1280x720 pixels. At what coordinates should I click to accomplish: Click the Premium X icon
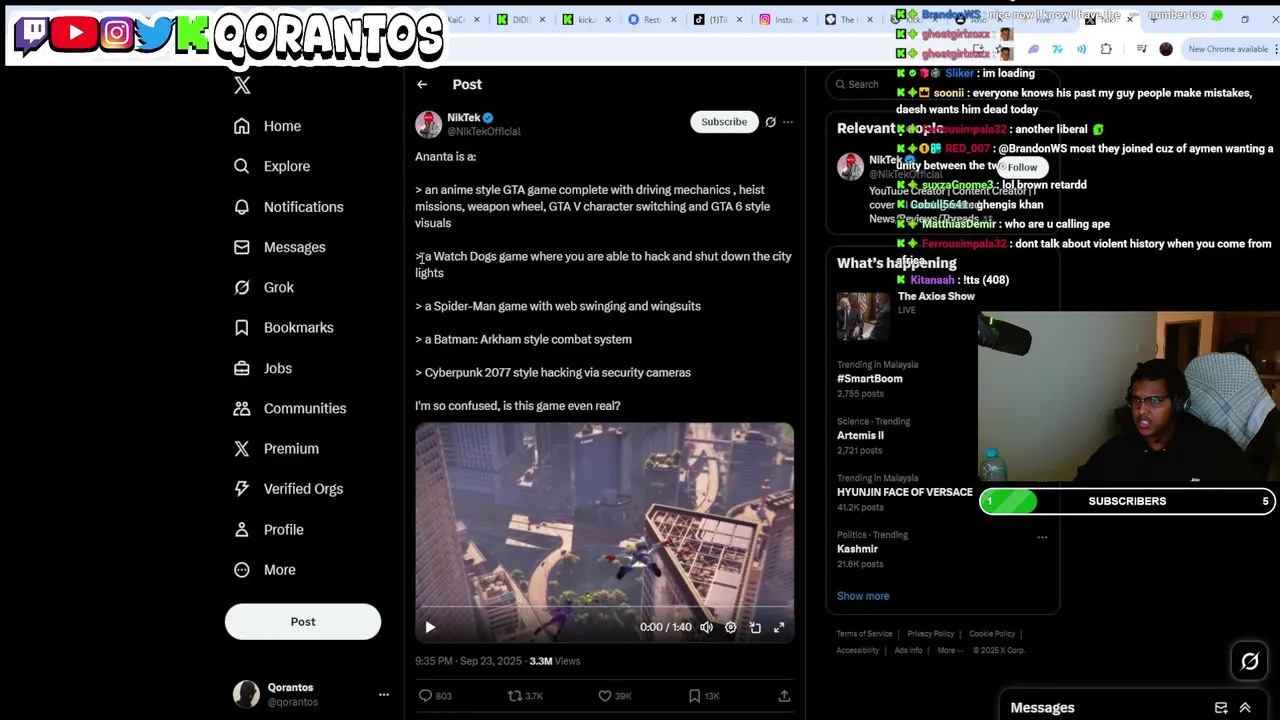click(241, 448)
